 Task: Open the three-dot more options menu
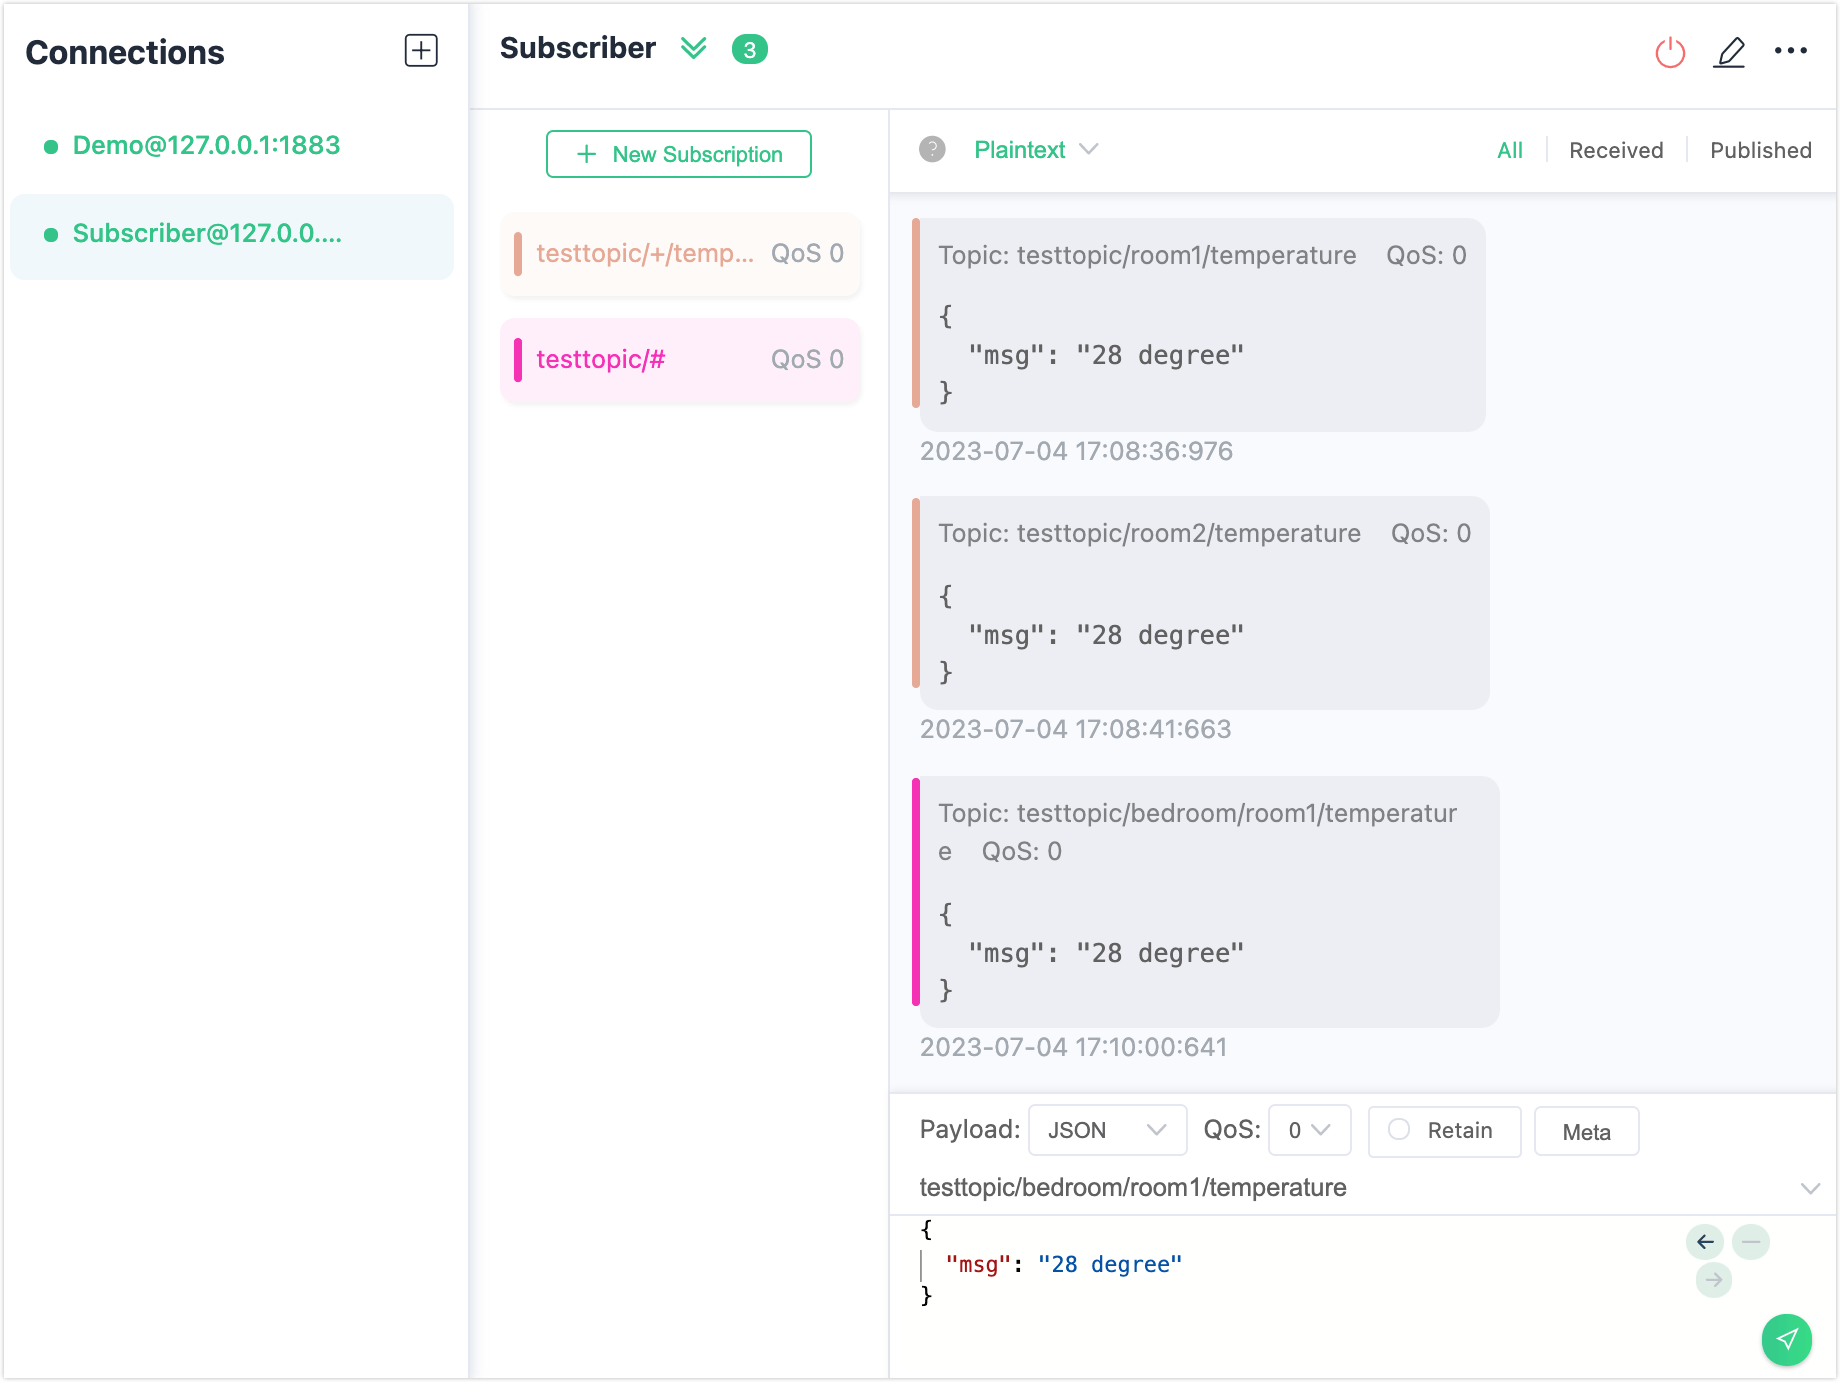(x=1790, y=51)
